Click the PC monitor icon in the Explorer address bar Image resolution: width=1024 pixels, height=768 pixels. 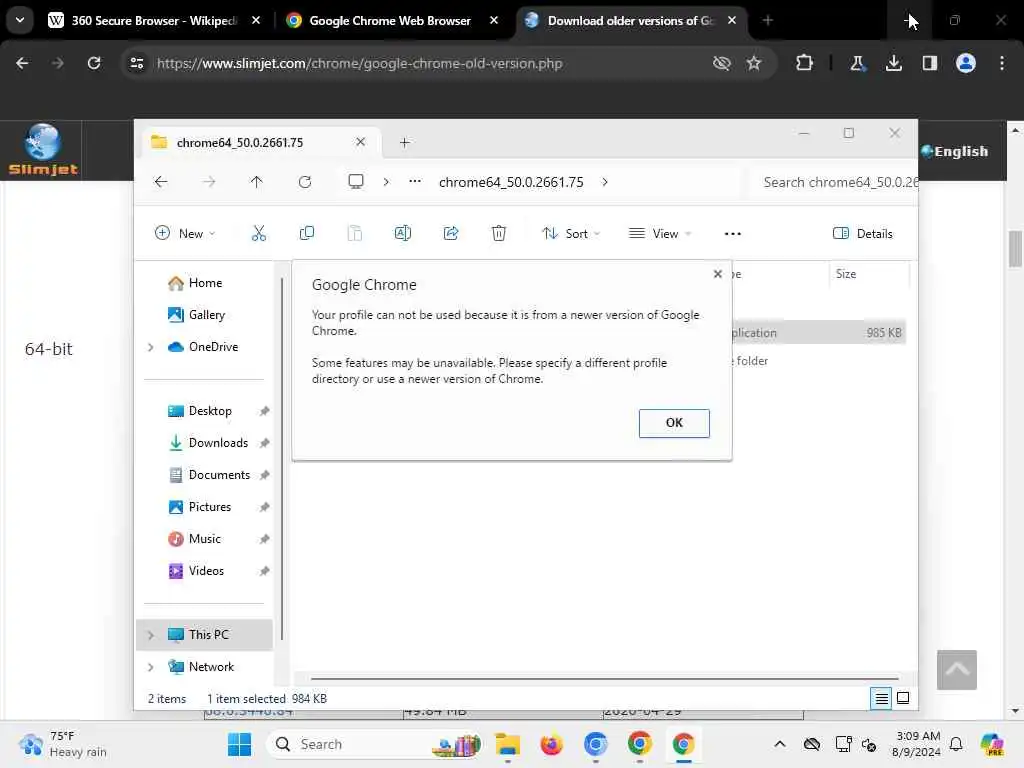click(355, 182)
